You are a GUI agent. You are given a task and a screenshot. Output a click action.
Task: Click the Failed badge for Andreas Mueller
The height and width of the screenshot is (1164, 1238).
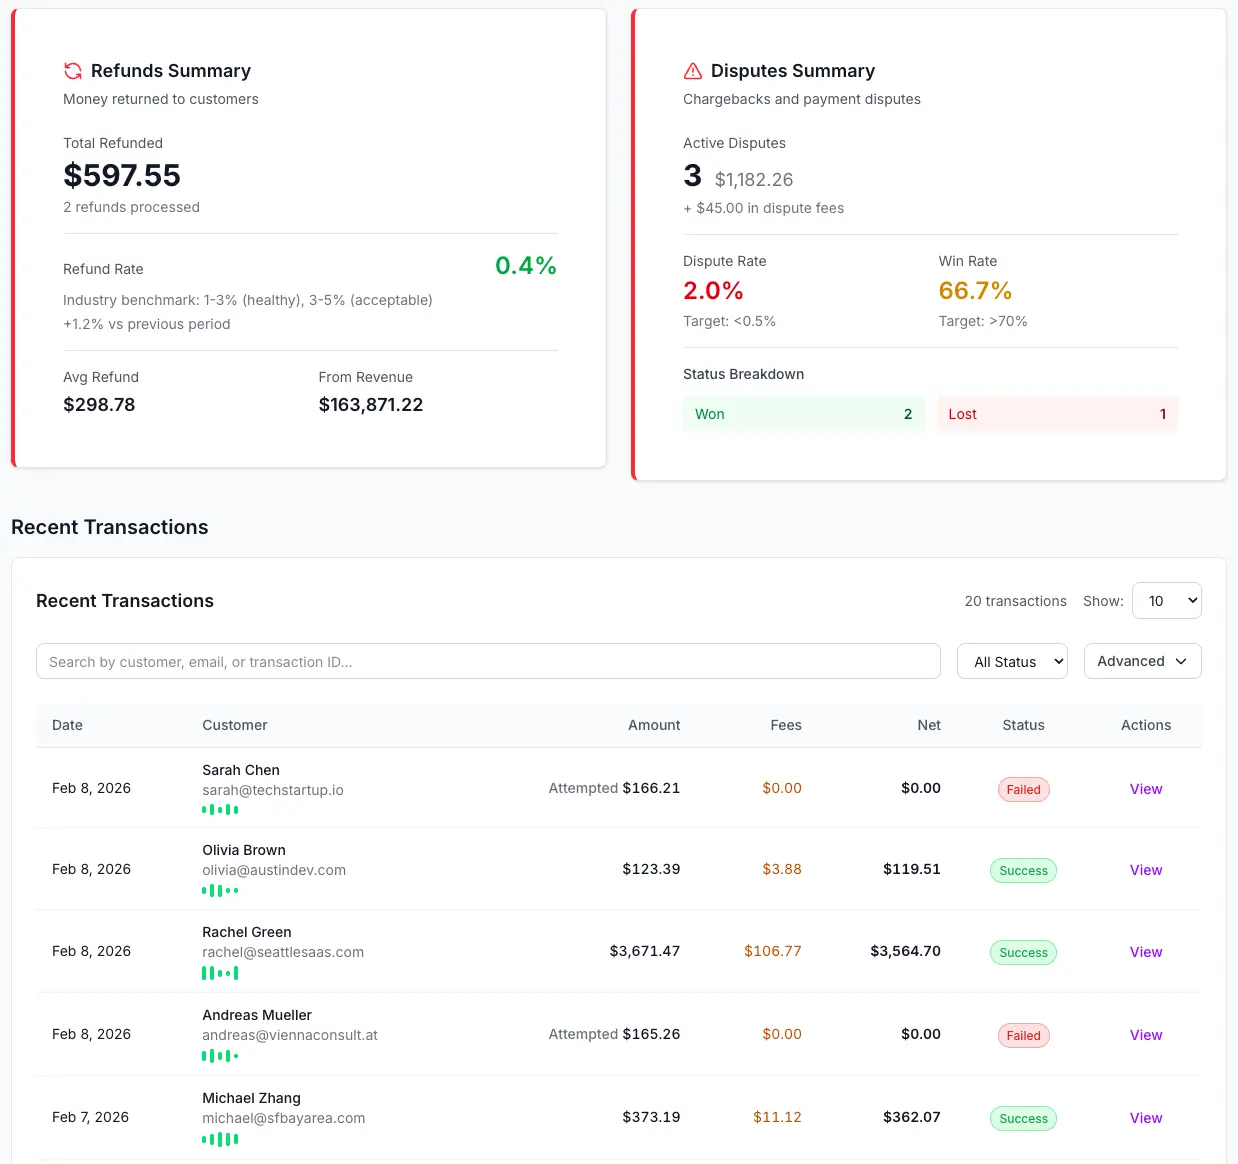(x=1023, y=1036)
